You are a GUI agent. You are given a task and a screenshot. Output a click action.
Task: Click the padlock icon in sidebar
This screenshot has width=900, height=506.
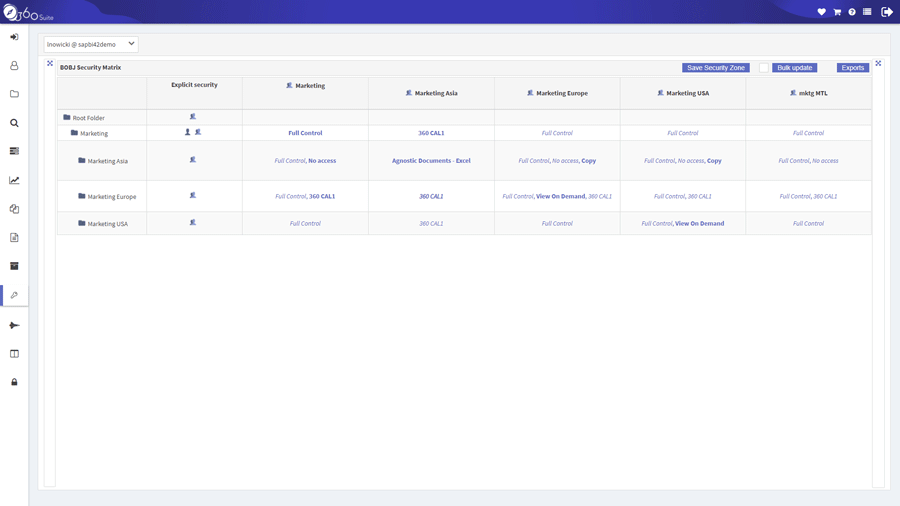14,382
